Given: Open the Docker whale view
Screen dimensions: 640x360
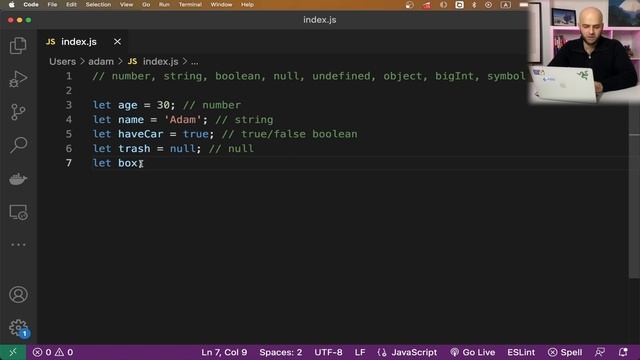Looking at the screenshot, I should tap(18, 179).
